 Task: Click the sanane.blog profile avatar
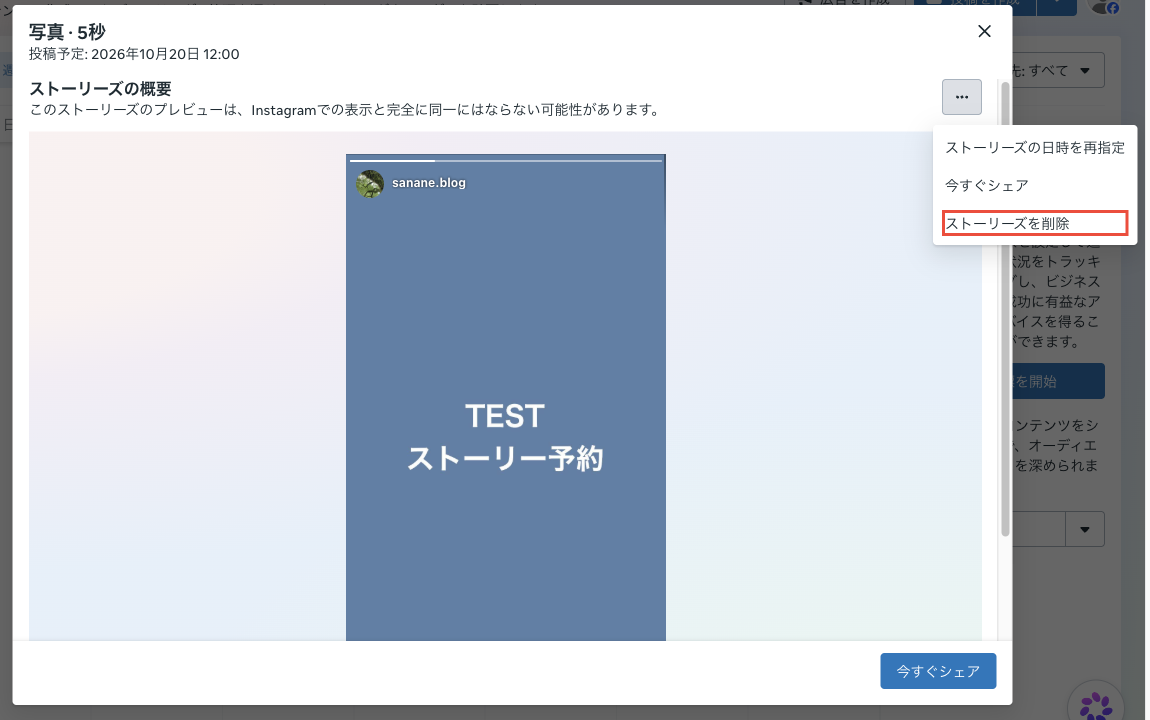pos(370,183)
